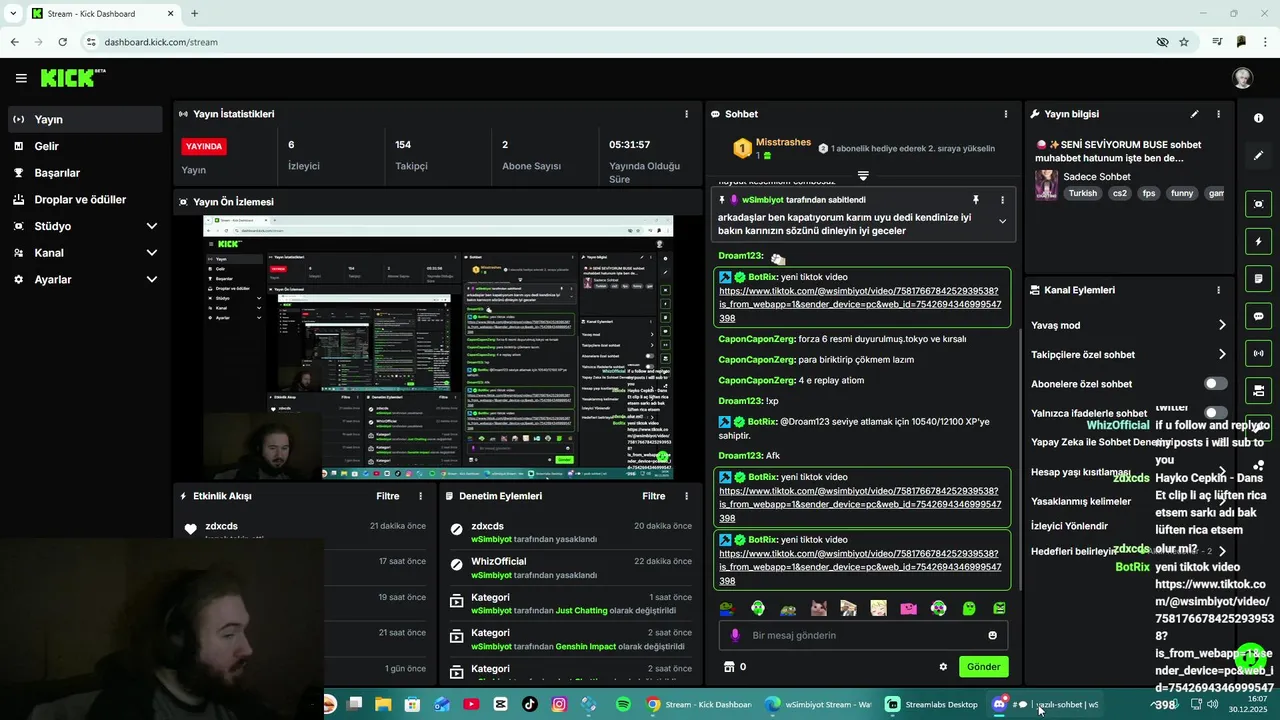Click the Turkish stream tag

tap(1082, 193)
